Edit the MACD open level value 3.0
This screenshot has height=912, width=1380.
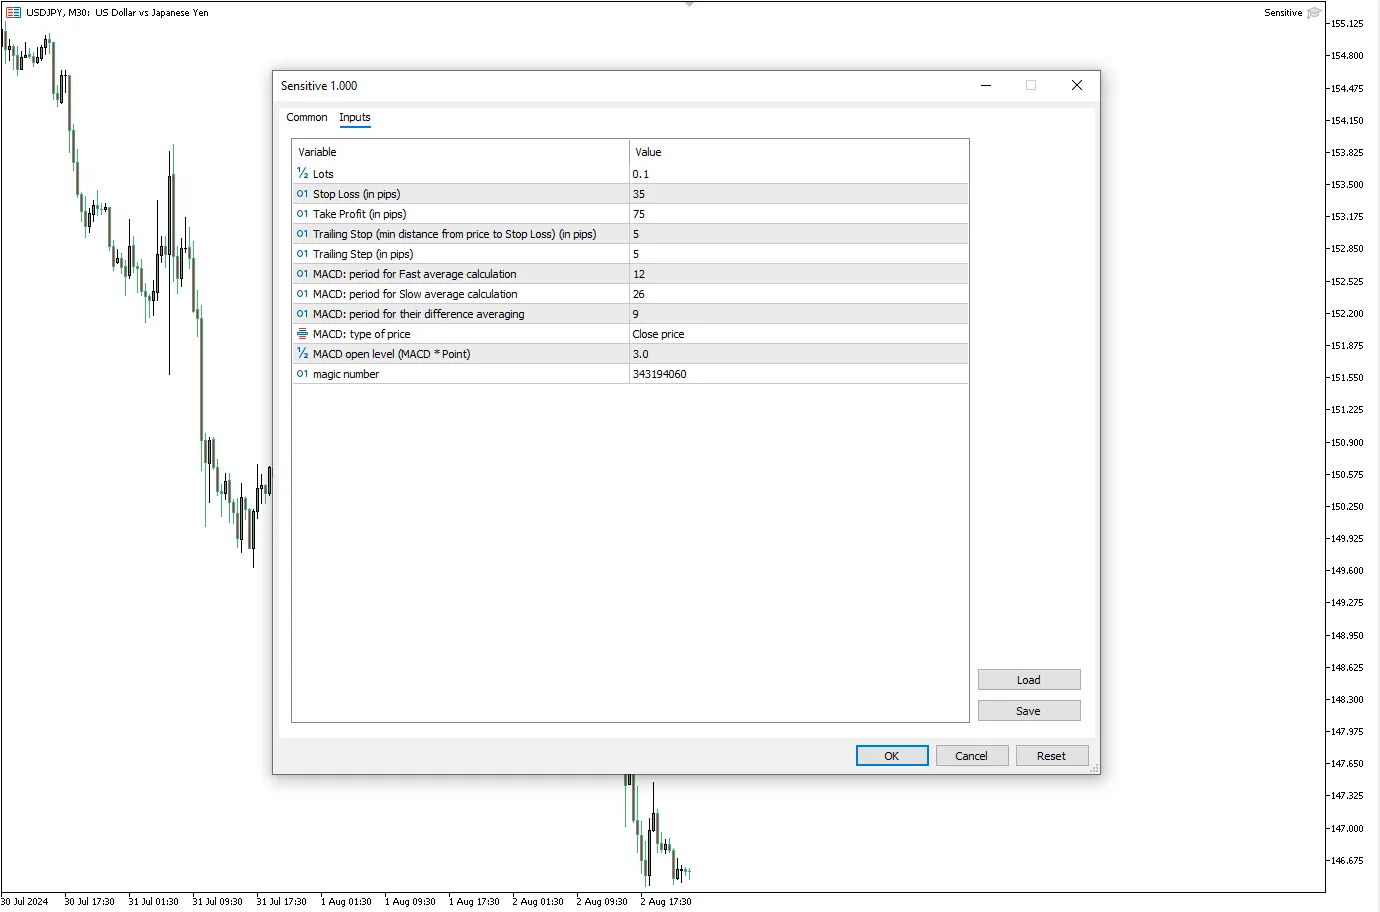point(799,354)
